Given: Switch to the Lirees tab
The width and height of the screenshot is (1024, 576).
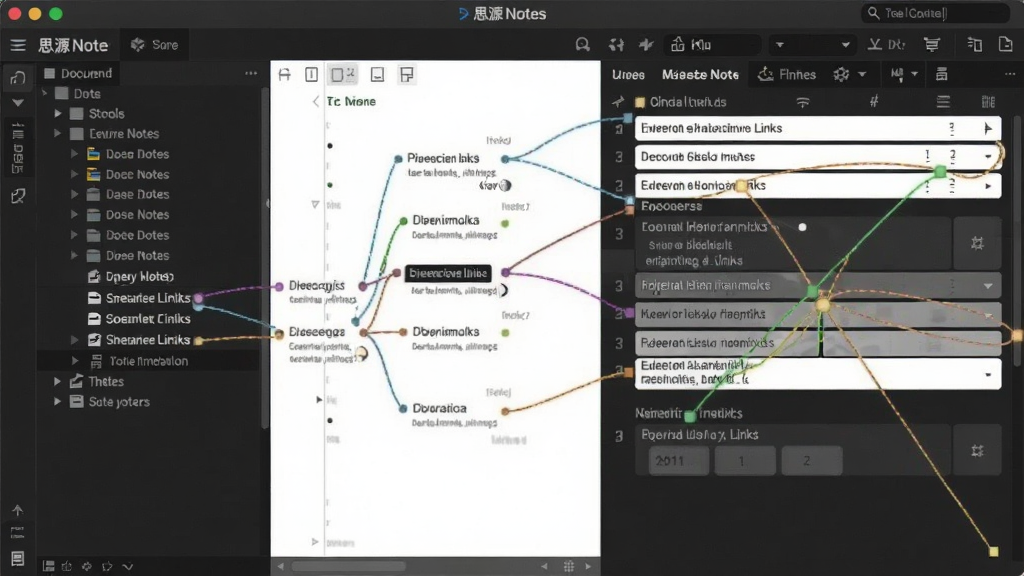Looking at the screenshot, I should click(x=628, y=75).
